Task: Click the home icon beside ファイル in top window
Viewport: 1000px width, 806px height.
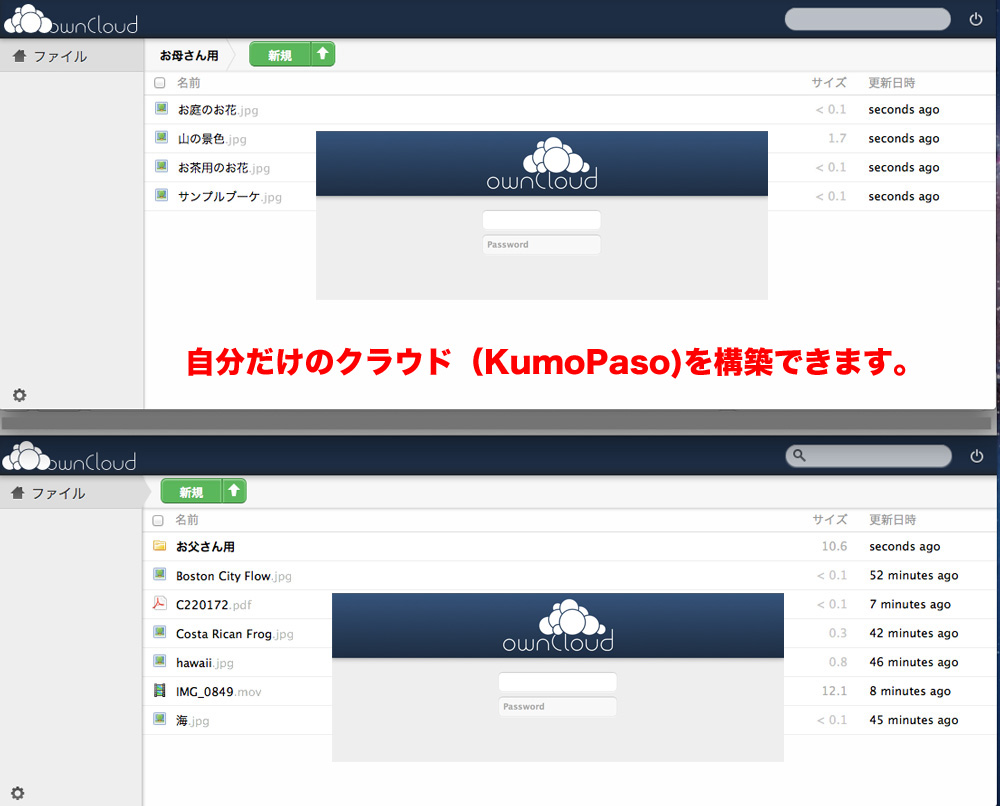Action: pos(19,56)
